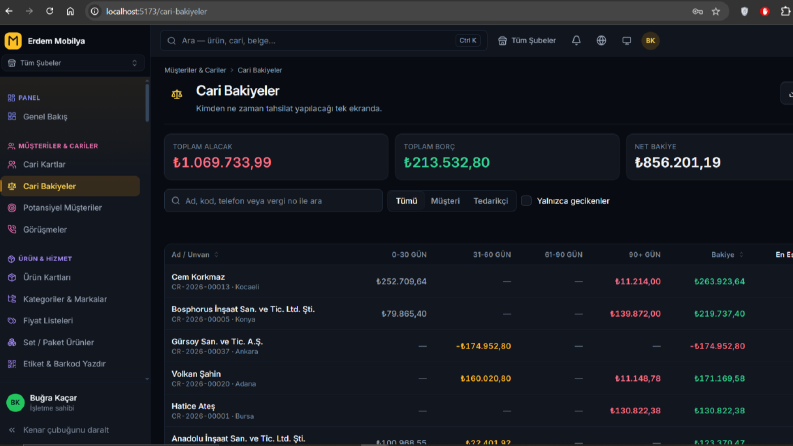Screen dimensions: 793x446
Task: Click the globe language icon
Action: click(601, 40)
